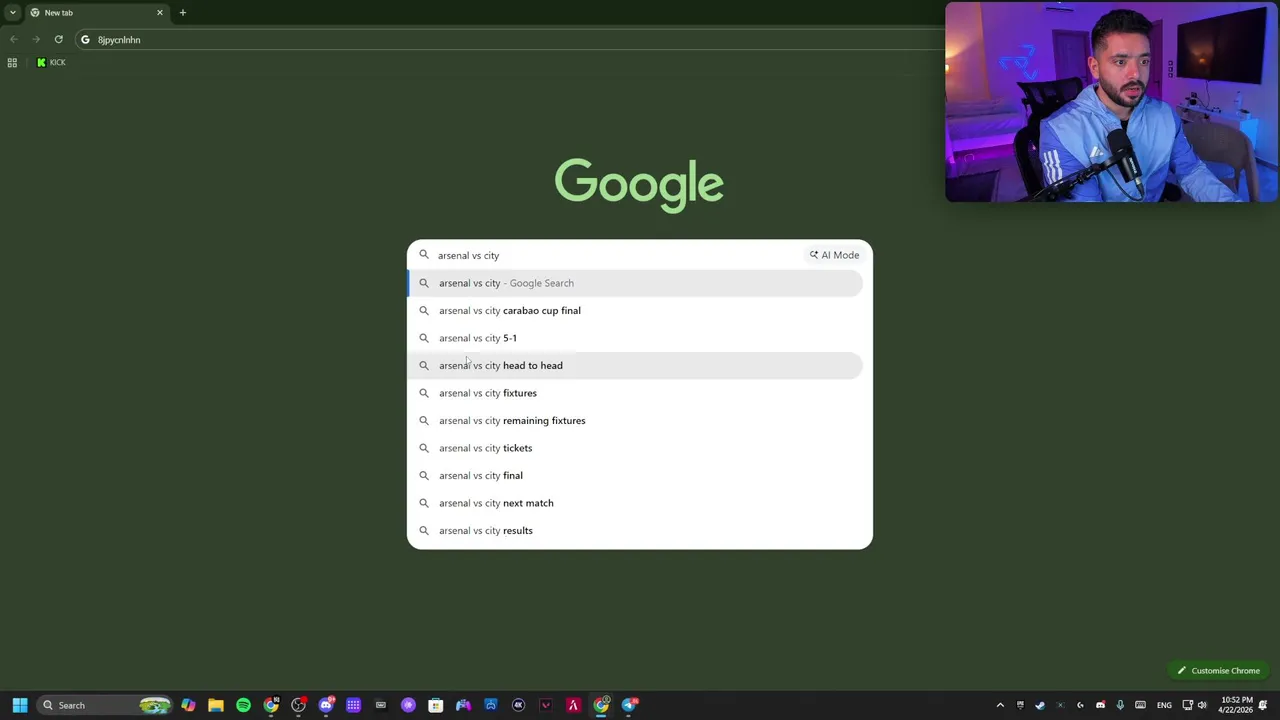Image resolution: width=1280 pixels, height=720 pixels.
Task: Open Copilot from the taskbar
Action: tap(188, 705)
